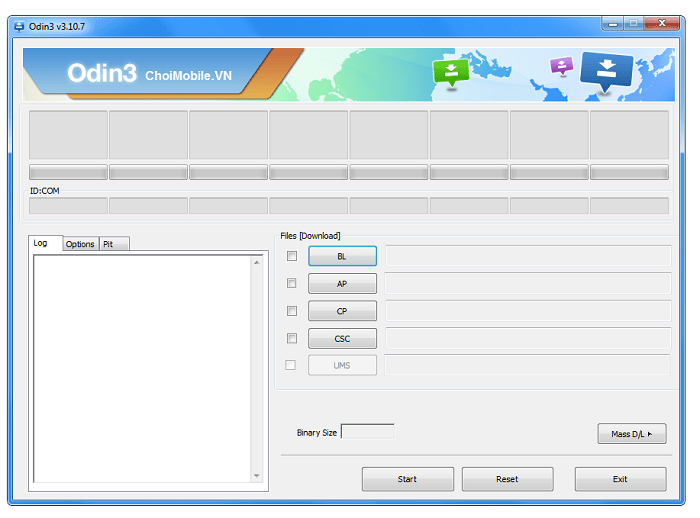Select the Log tab
Viewport: 700px width, 518px height.
click(41, 243)
